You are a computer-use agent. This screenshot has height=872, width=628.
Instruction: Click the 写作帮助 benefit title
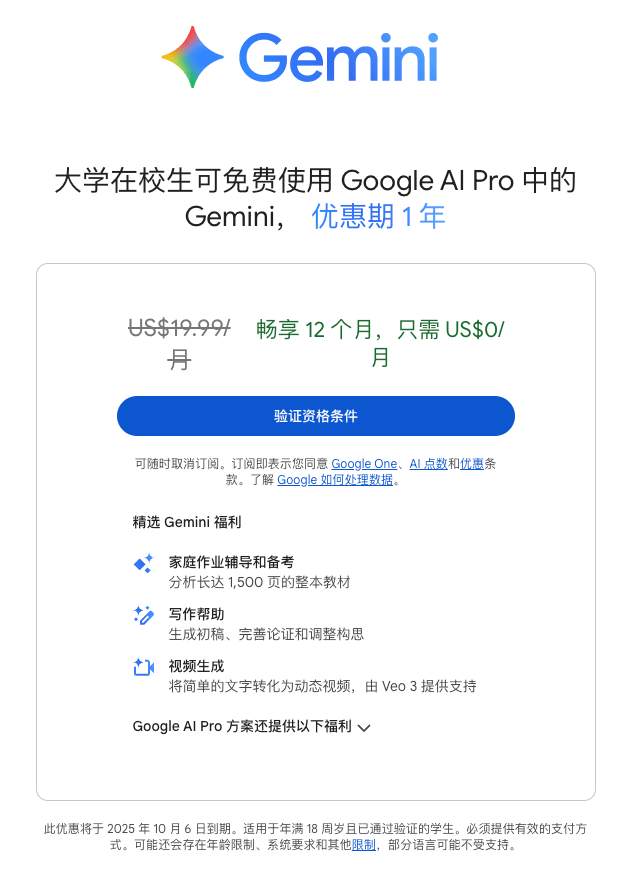pos(196,614)
